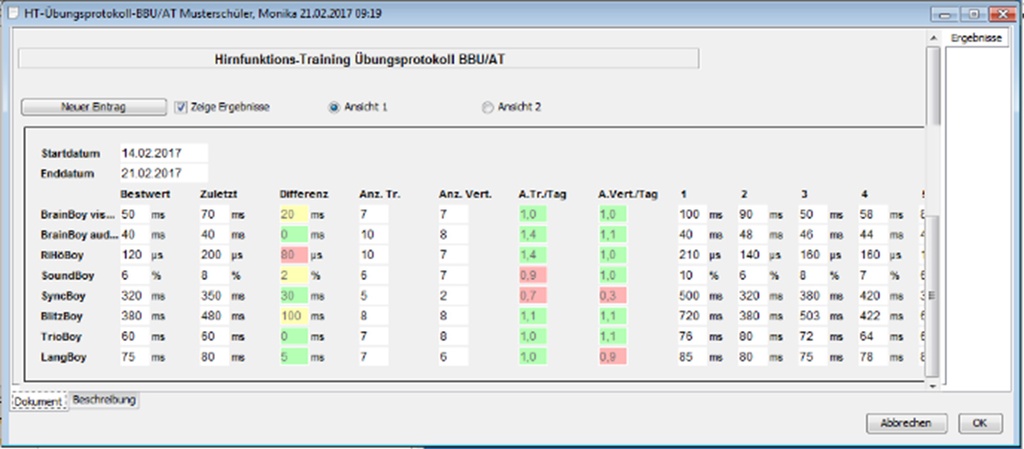The height and width of the screenshot is (449, 1024).
Task: Click yellow Differenz cell 100 for BlitzBoy
Action: (293, 316)
